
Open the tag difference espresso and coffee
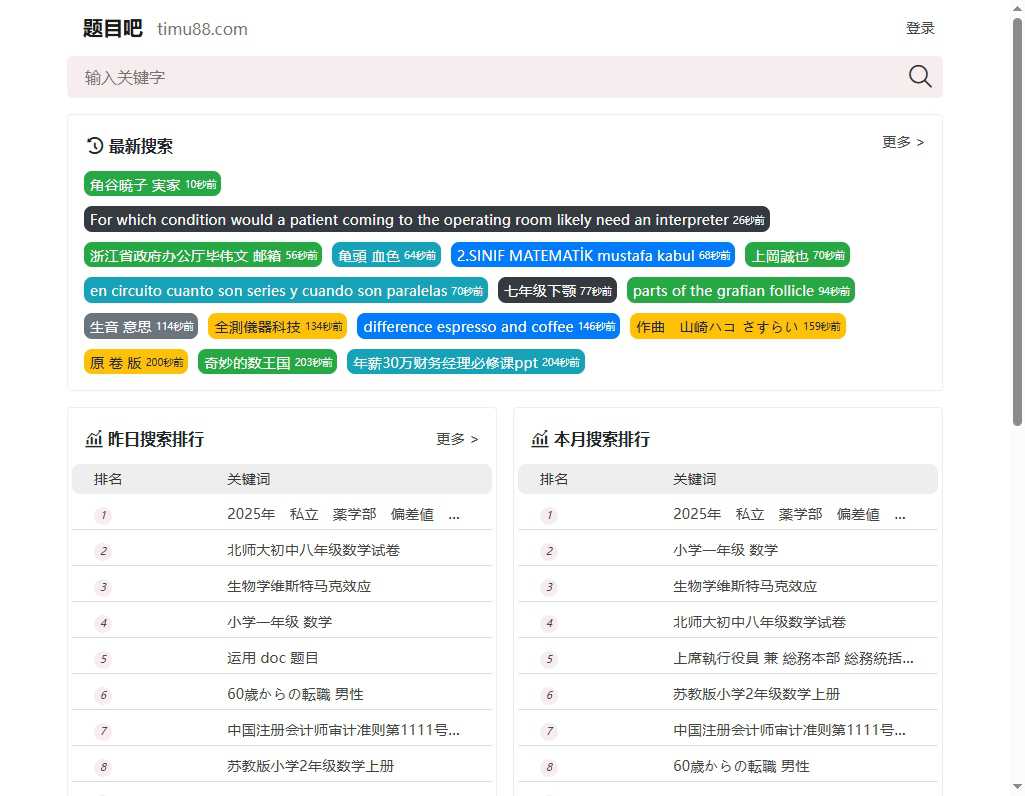pos(488,326)
